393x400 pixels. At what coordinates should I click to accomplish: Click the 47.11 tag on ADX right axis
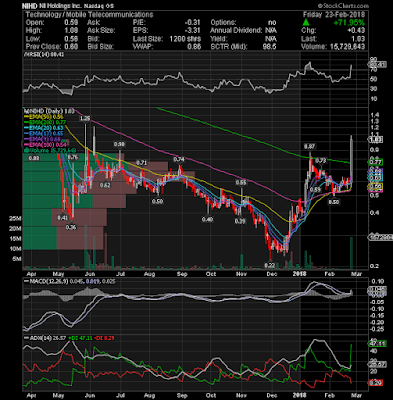pyautogui.click(x=377, y=344)
